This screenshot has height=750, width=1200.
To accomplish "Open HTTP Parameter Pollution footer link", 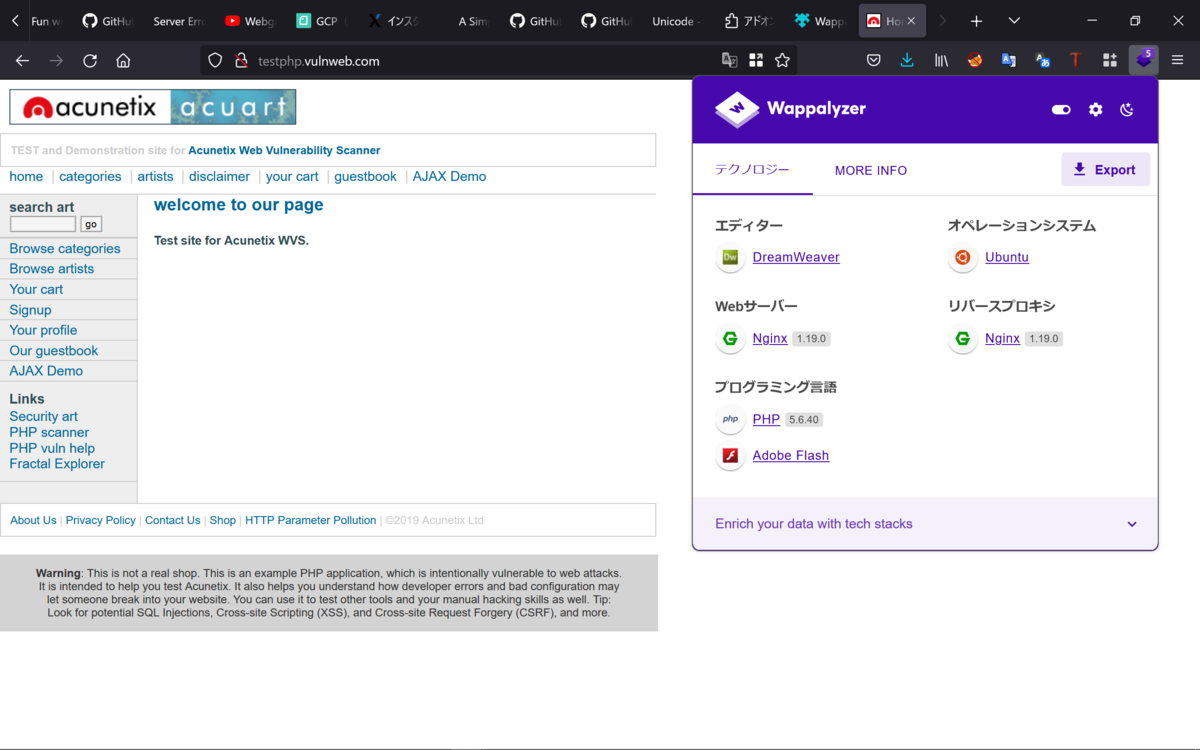I will pyautogui.click(x=311, y=520).
